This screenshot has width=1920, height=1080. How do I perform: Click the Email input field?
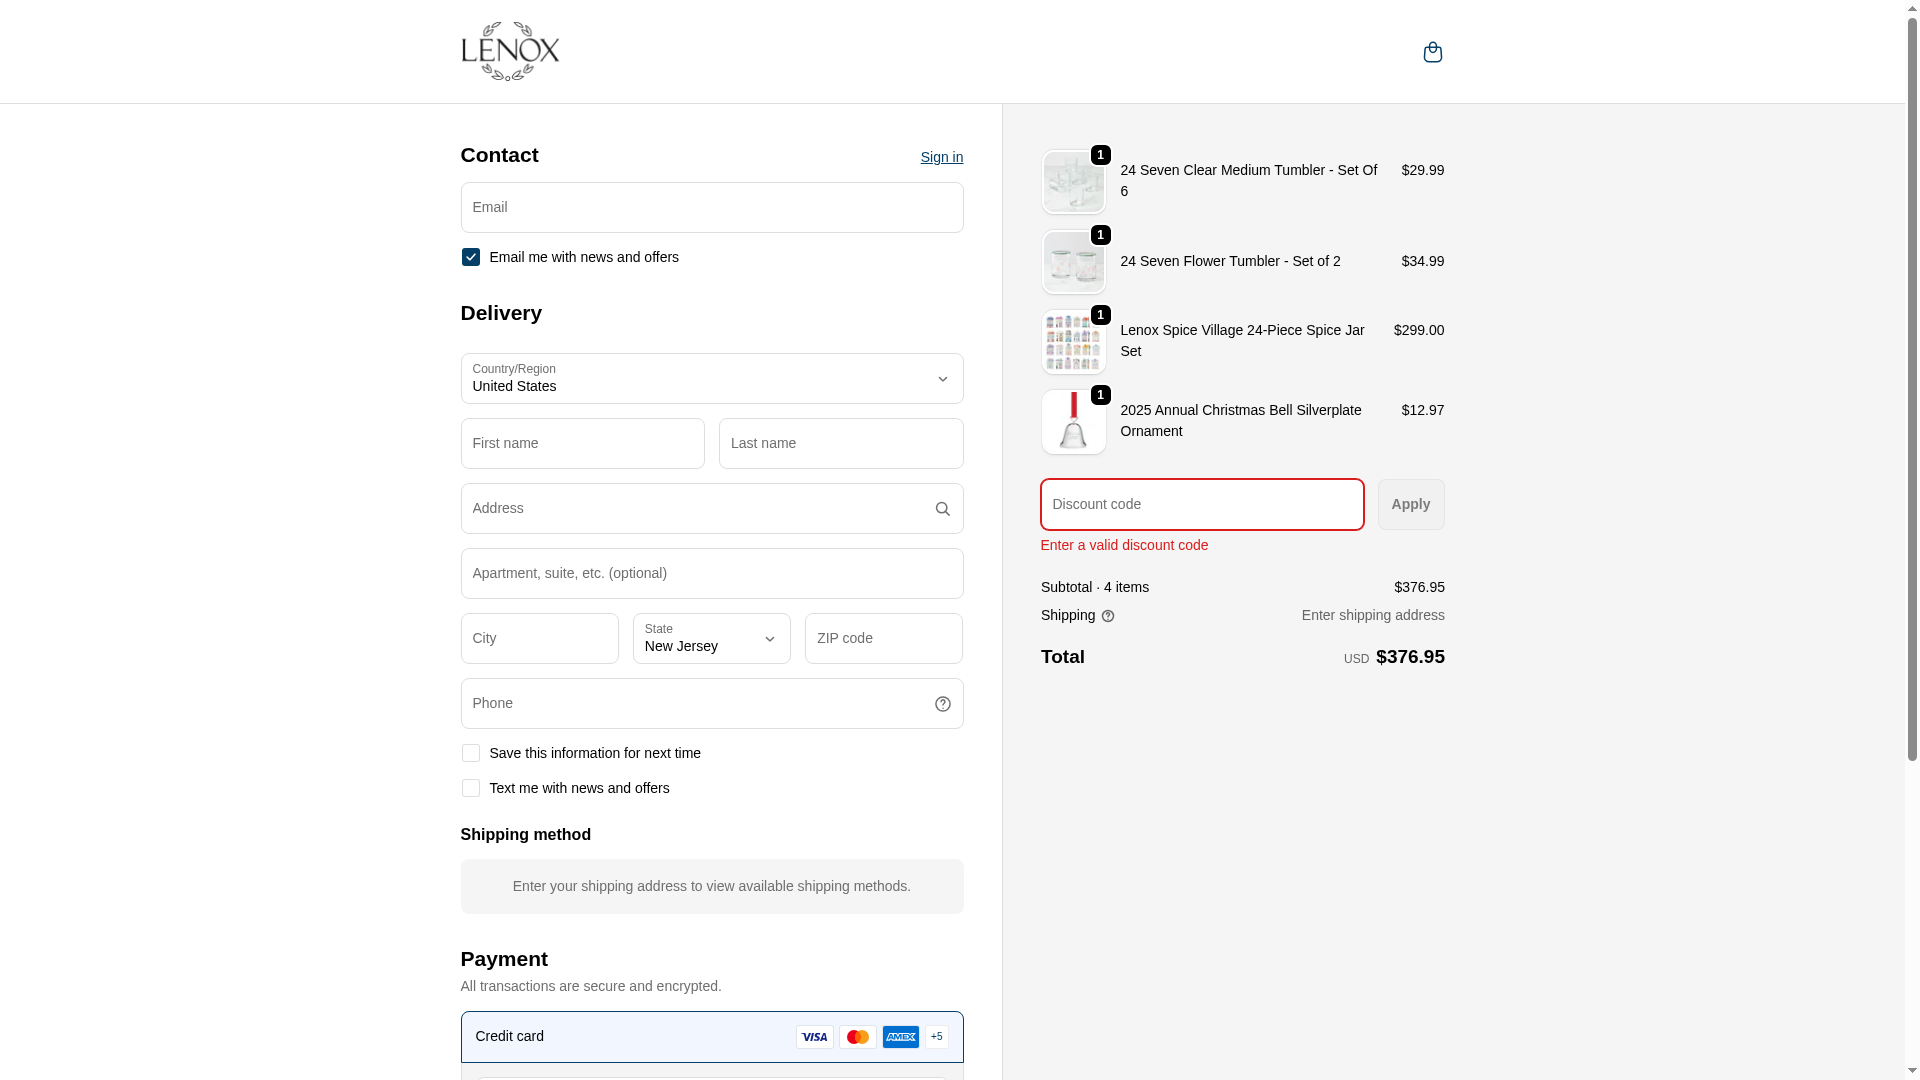point(712,208)
